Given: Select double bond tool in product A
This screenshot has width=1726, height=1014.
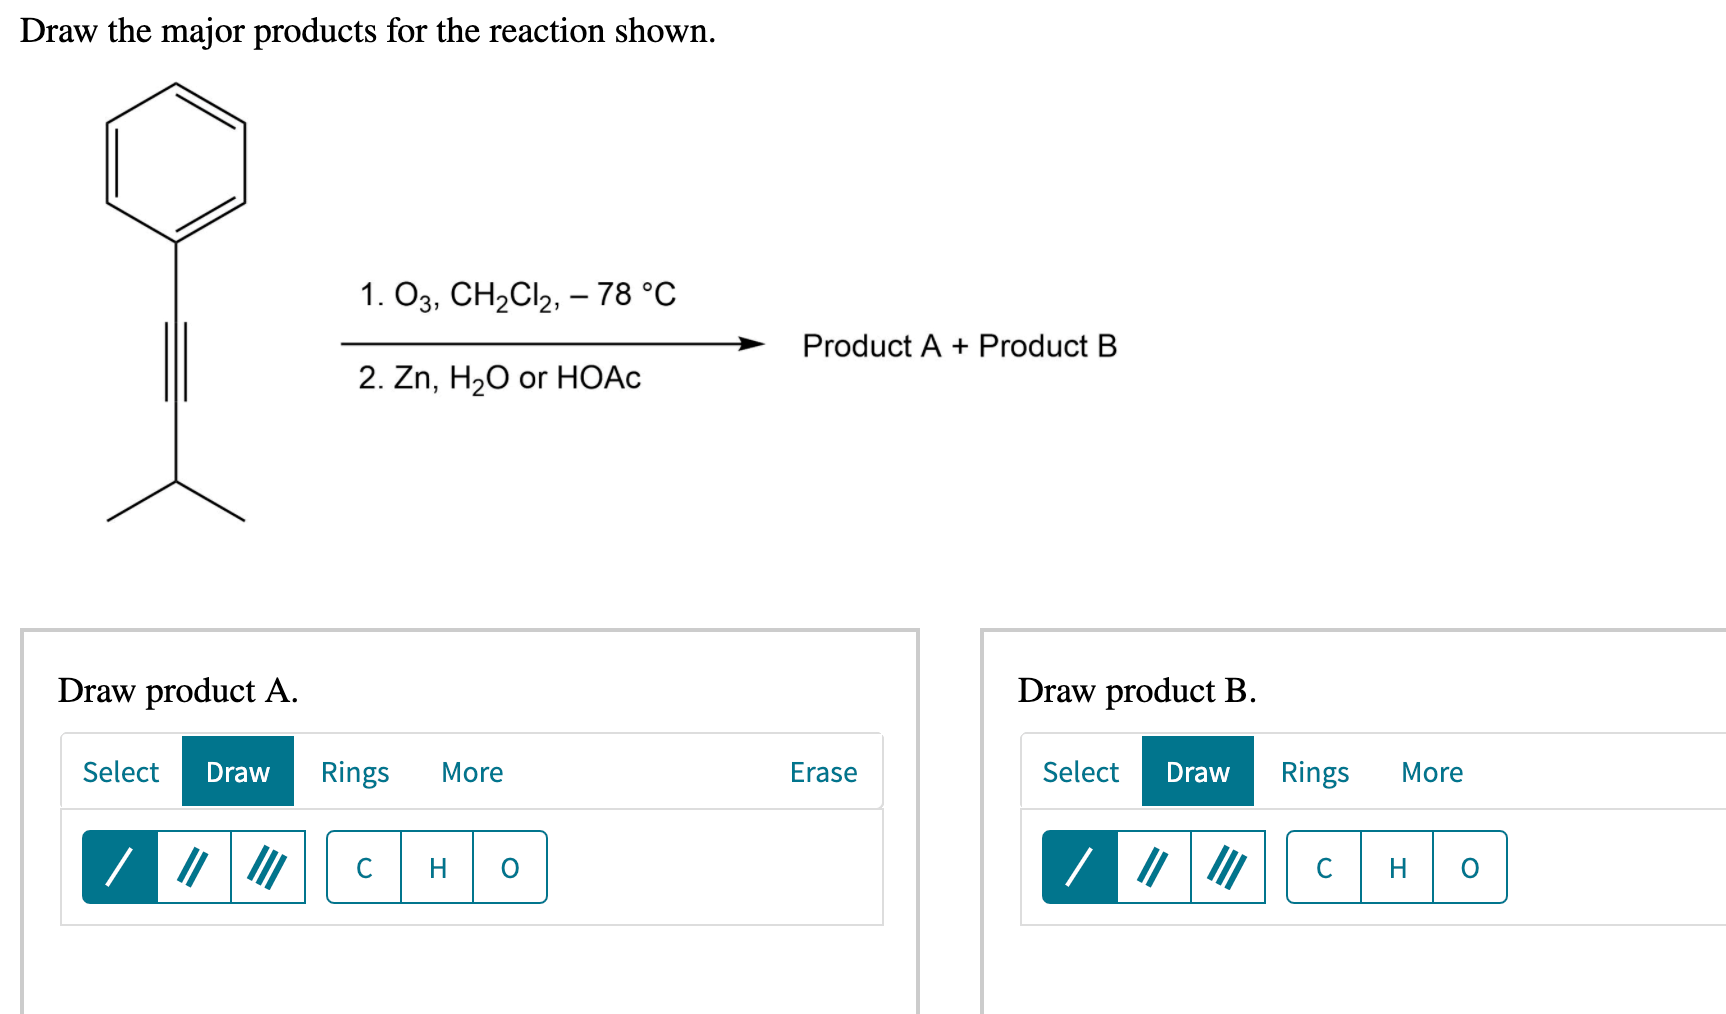Looking at the screenshot, I should (x=194, y=867).
